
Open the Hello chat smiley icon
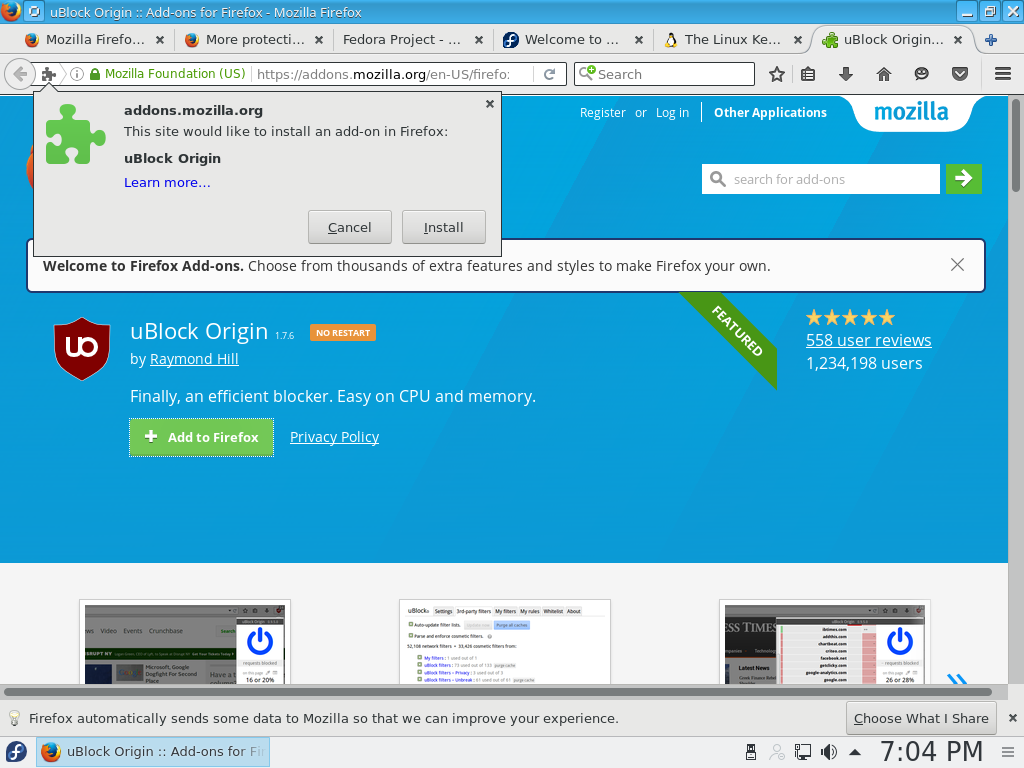click(x=921, y=74)
